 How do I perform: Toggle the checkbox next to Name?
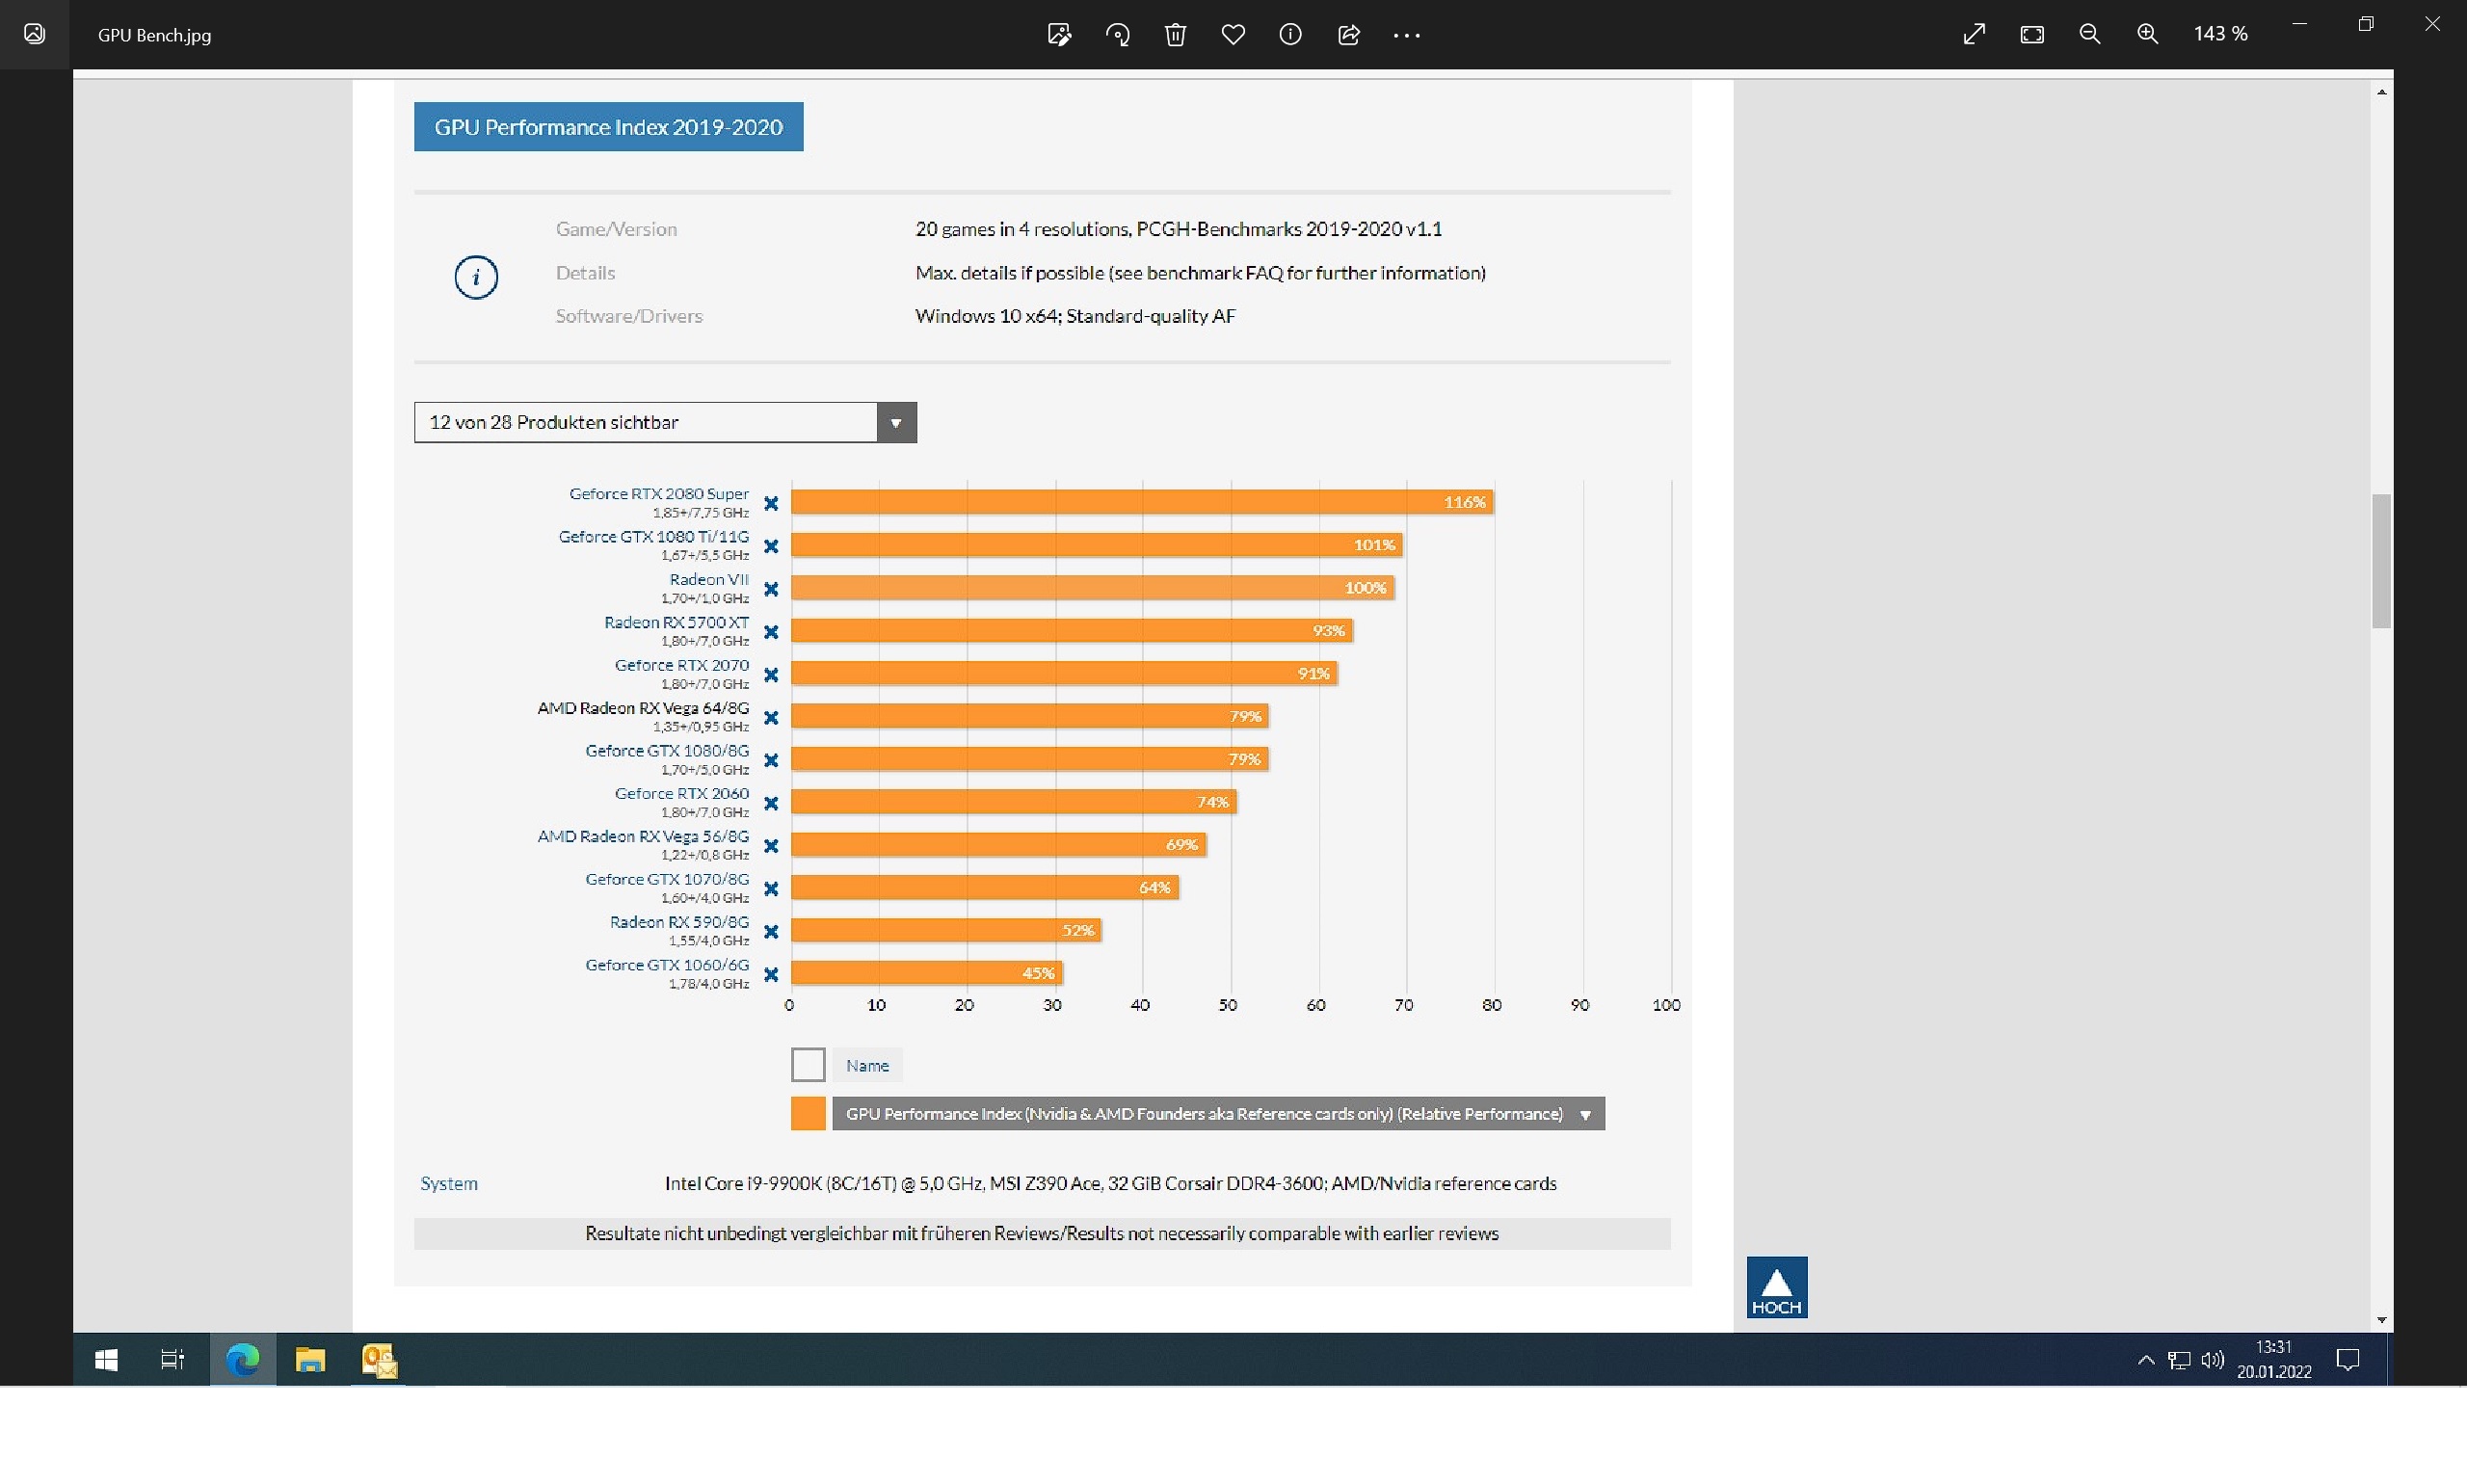pos(807,1064)
